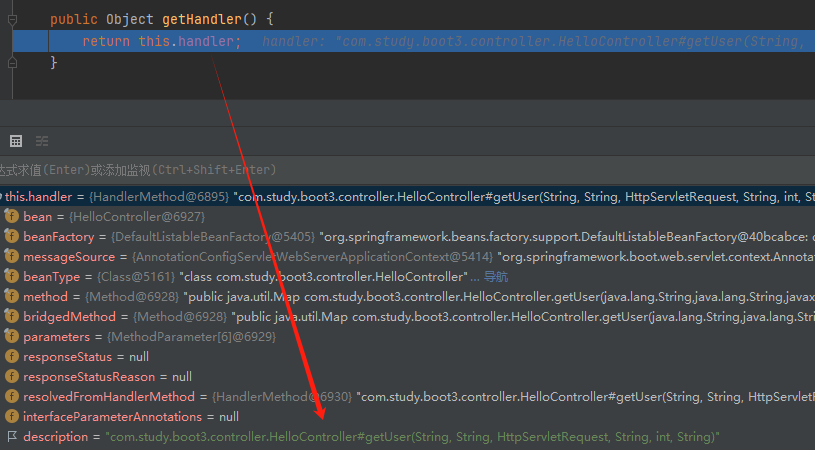
Task: Click the field icon of method row
Action: click(x=11, y=297)
